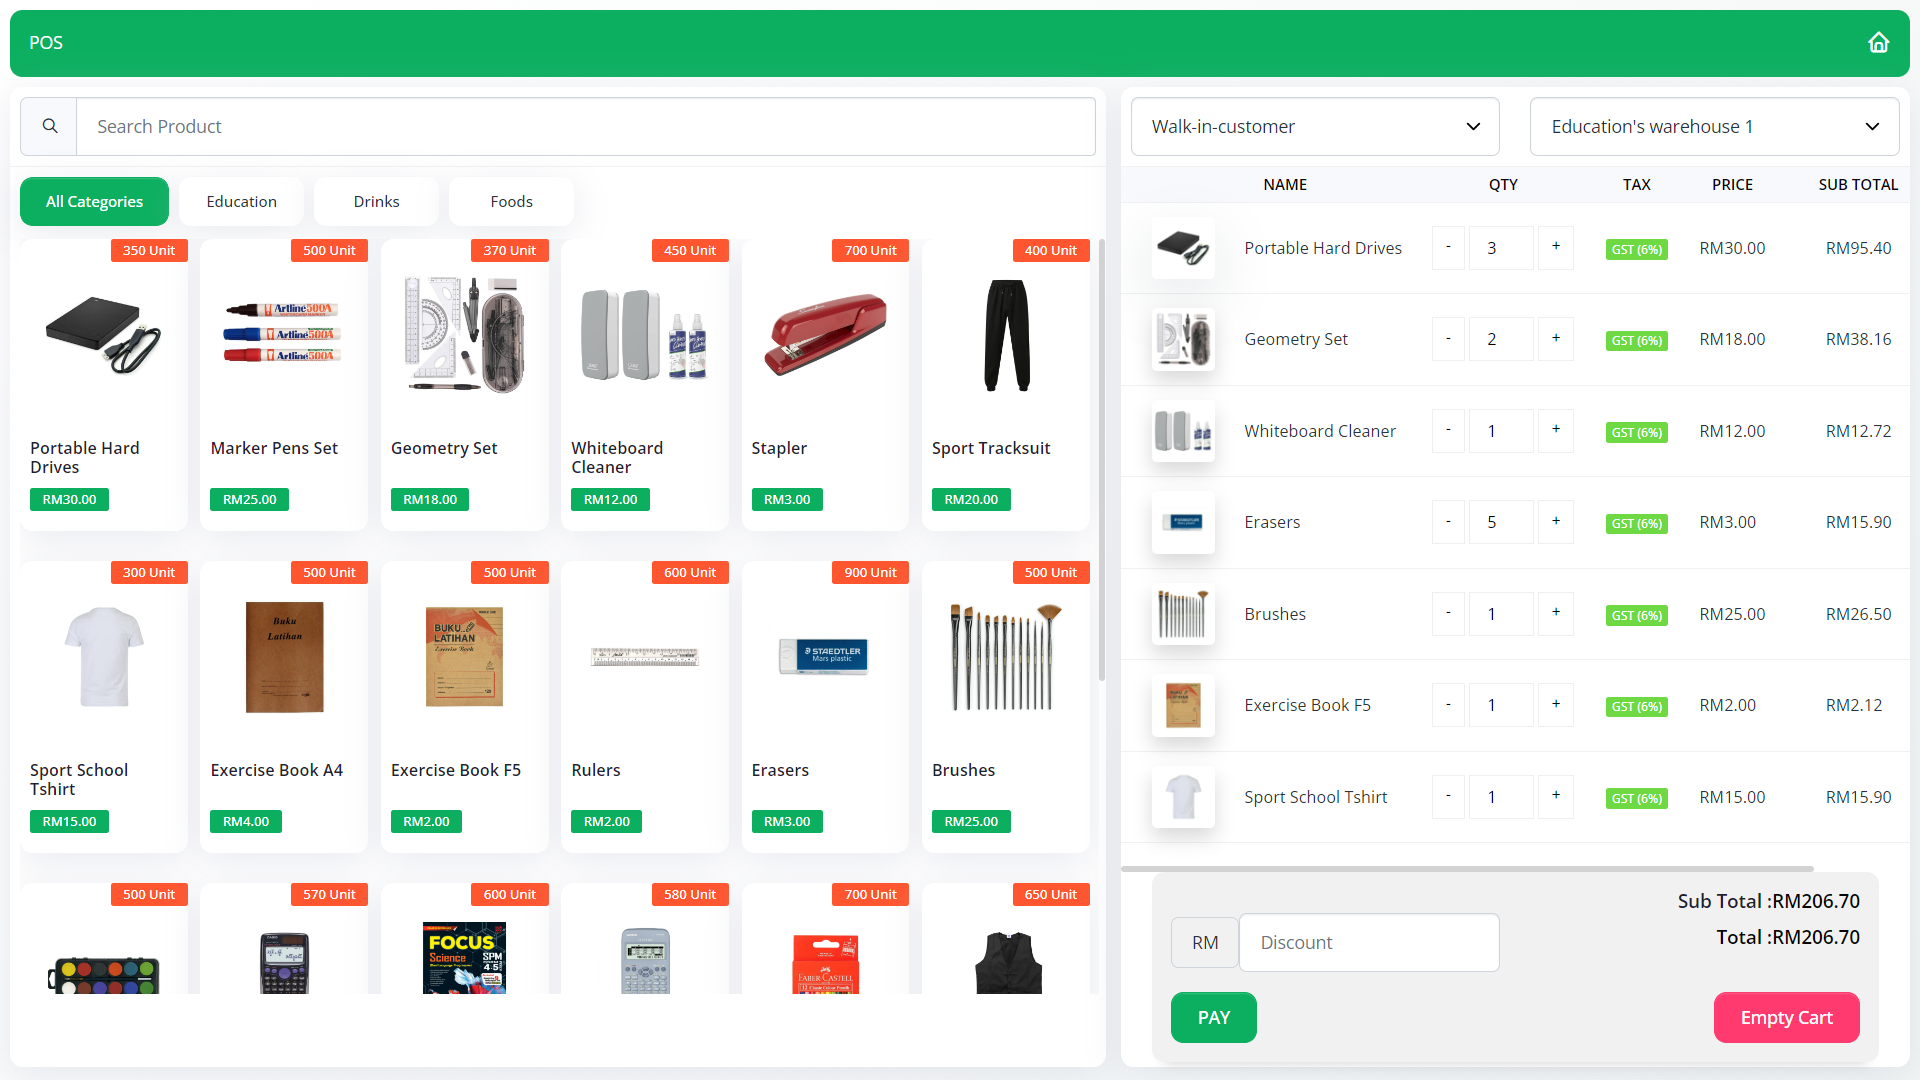Viewport: 1920px width, 1080px height.
Task: Increase Portable Hard Drives quantity
Action: [x=1556, y=247]
